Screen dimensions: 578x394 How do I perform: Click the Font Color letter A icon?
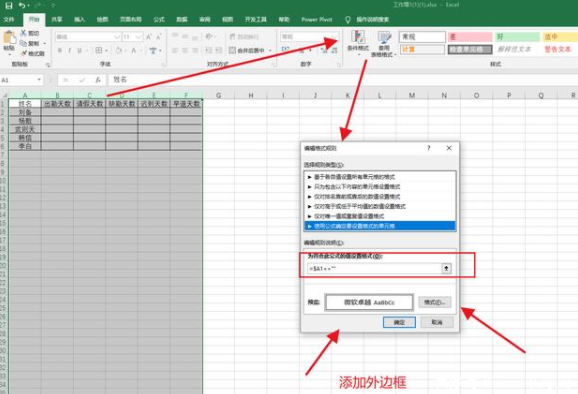[x=134, y=50]
